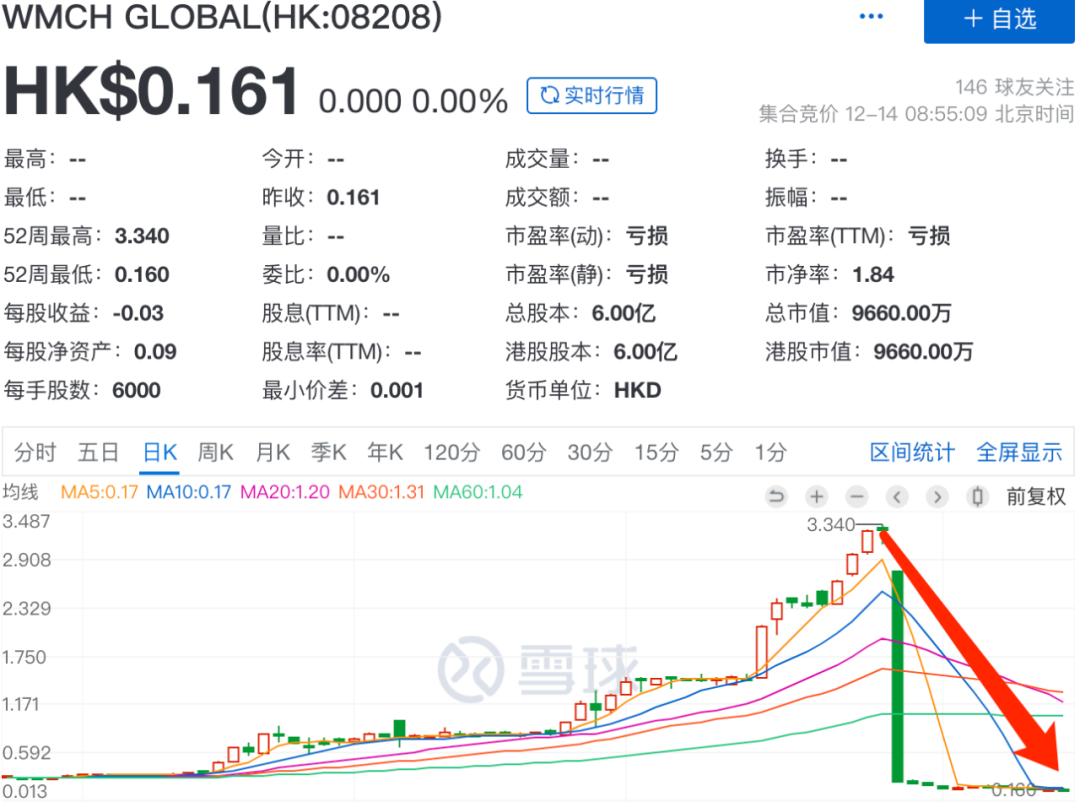The image size is (1080, 802).
Task: Pan chart right with right chevron
Action: 937,496
